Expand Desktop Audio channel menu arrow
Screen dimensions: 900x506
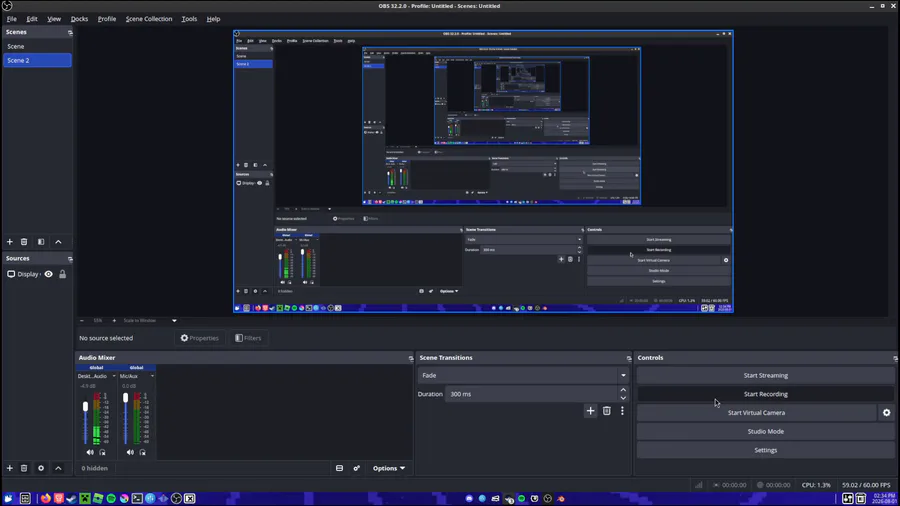pyautogui.click(x=114, y=376)
